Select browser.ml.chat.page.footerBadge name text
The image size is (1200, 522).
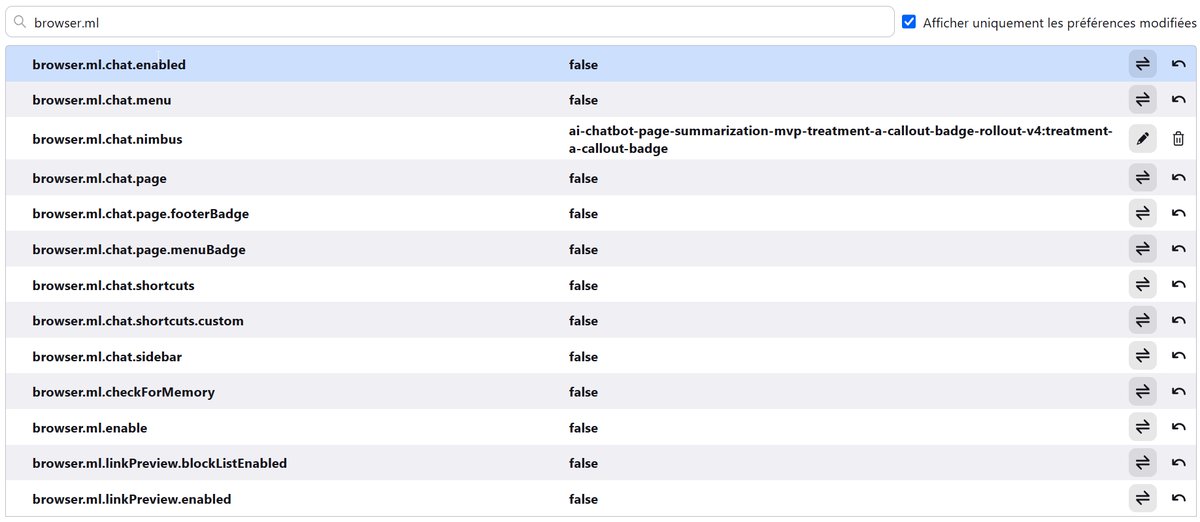pyautogui.click(x=141, y=213)
